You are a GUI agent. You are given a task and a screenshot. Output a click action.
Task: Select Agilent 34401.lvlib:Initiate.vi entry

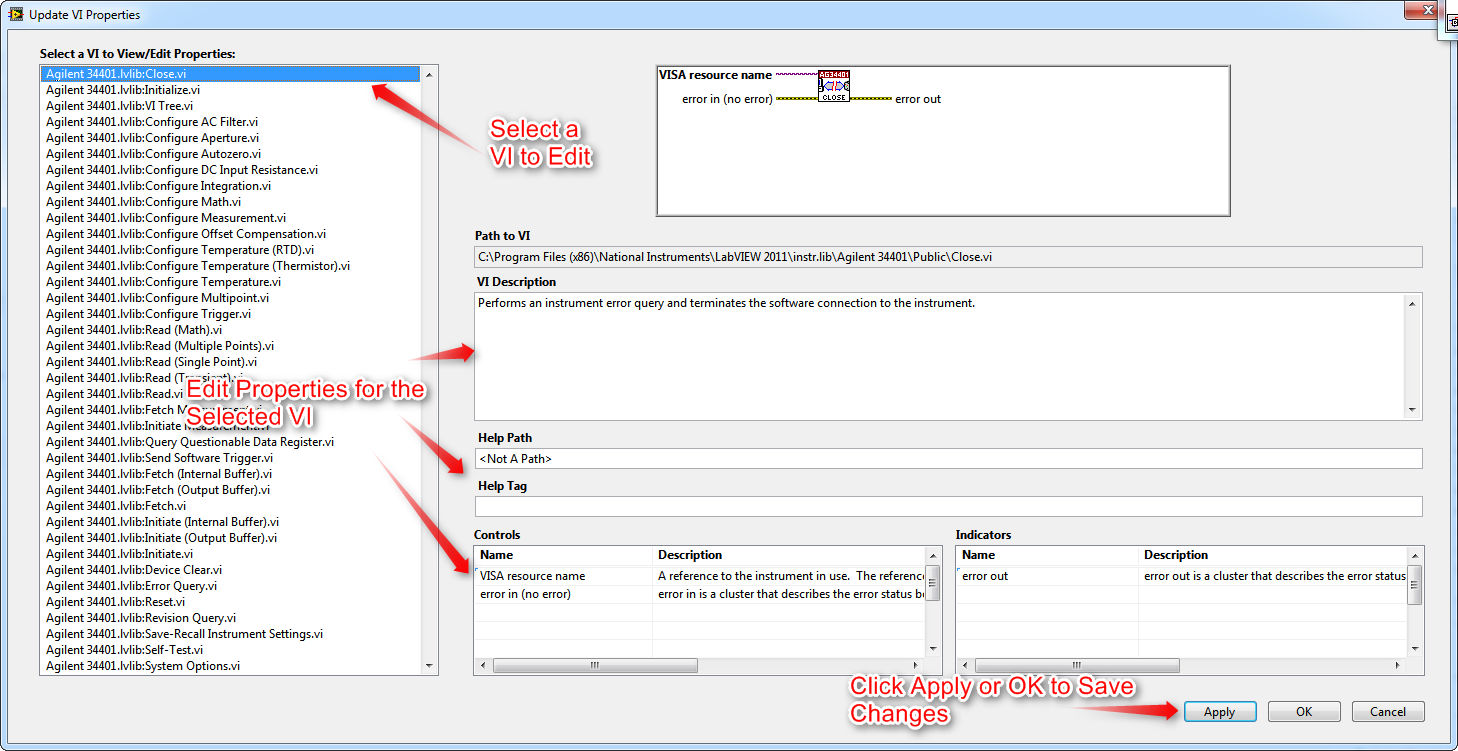(231, 554)
